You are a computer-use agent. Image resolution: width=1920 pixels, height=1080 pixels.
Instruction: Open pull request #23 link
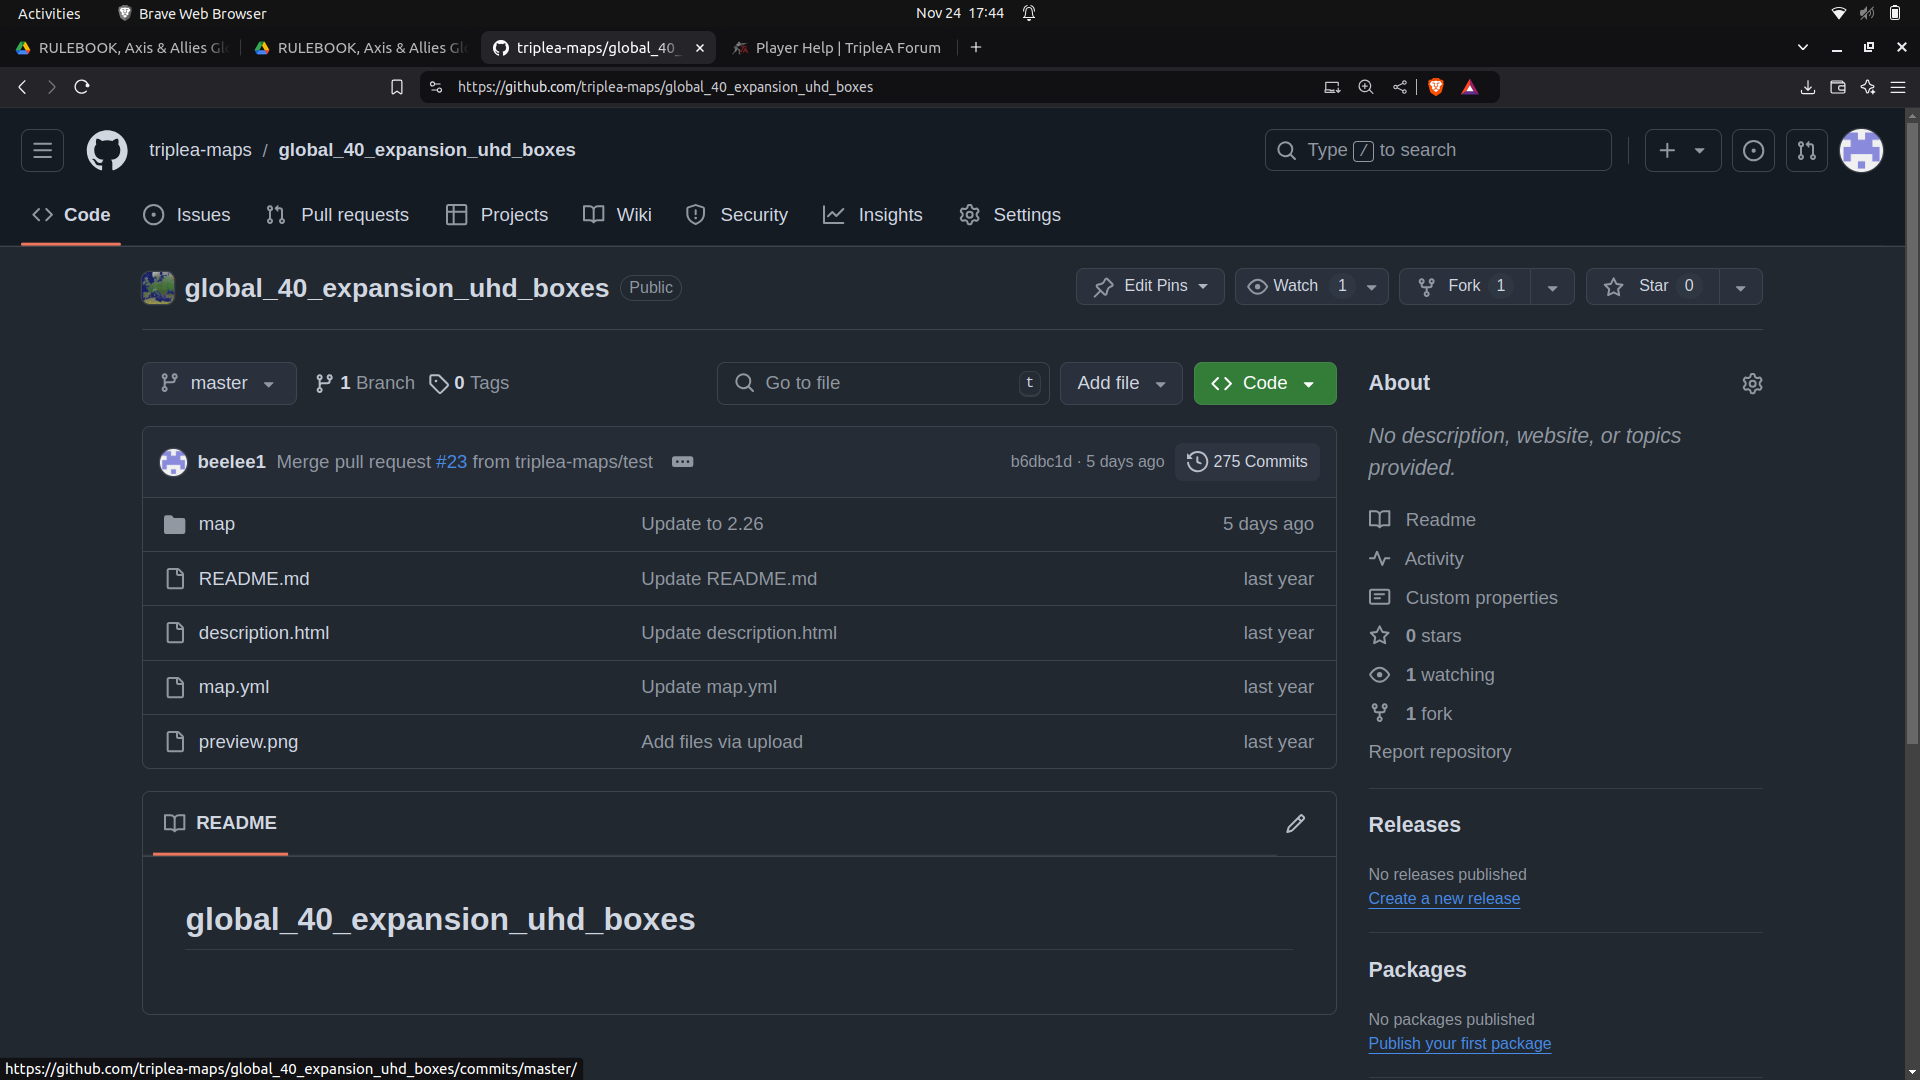coord(451,462)
